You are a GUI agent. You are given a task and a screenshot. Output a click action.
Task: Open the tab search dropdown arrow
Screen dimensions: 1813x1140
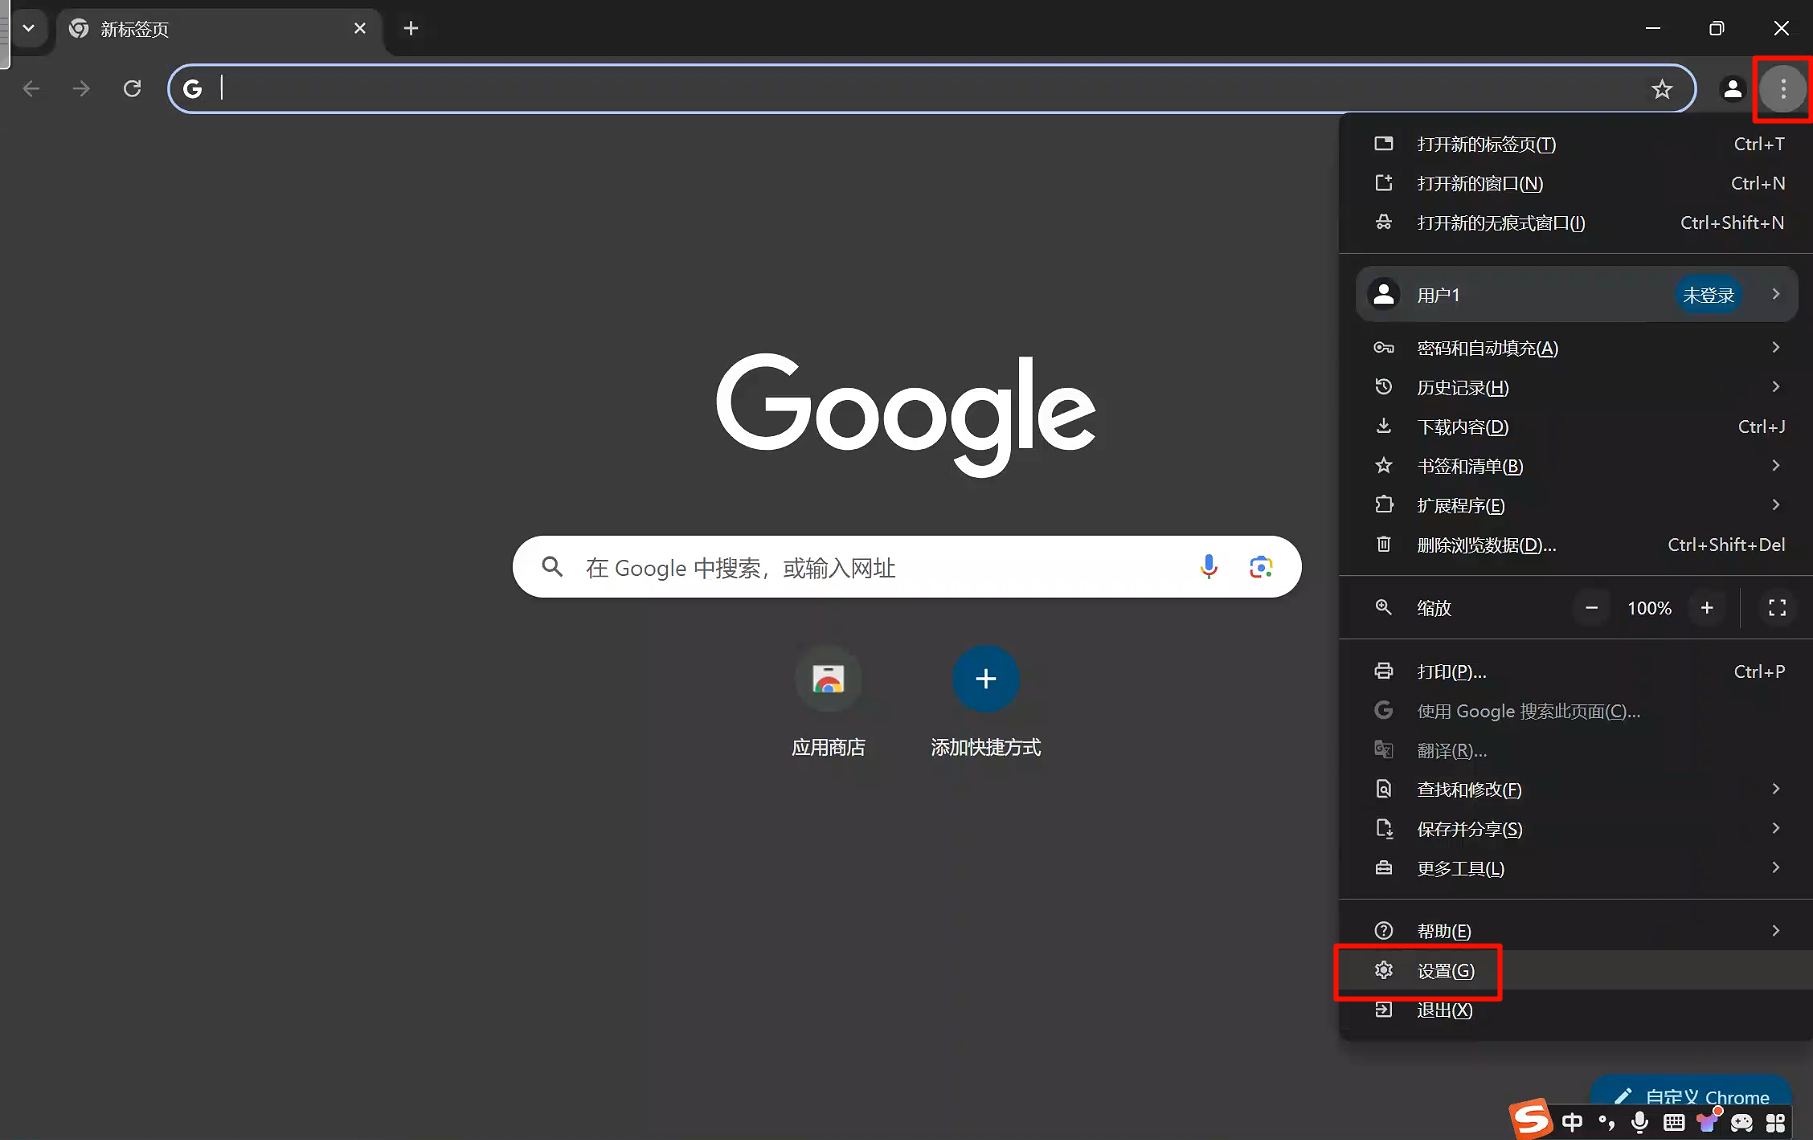click(x=29, y=28)
